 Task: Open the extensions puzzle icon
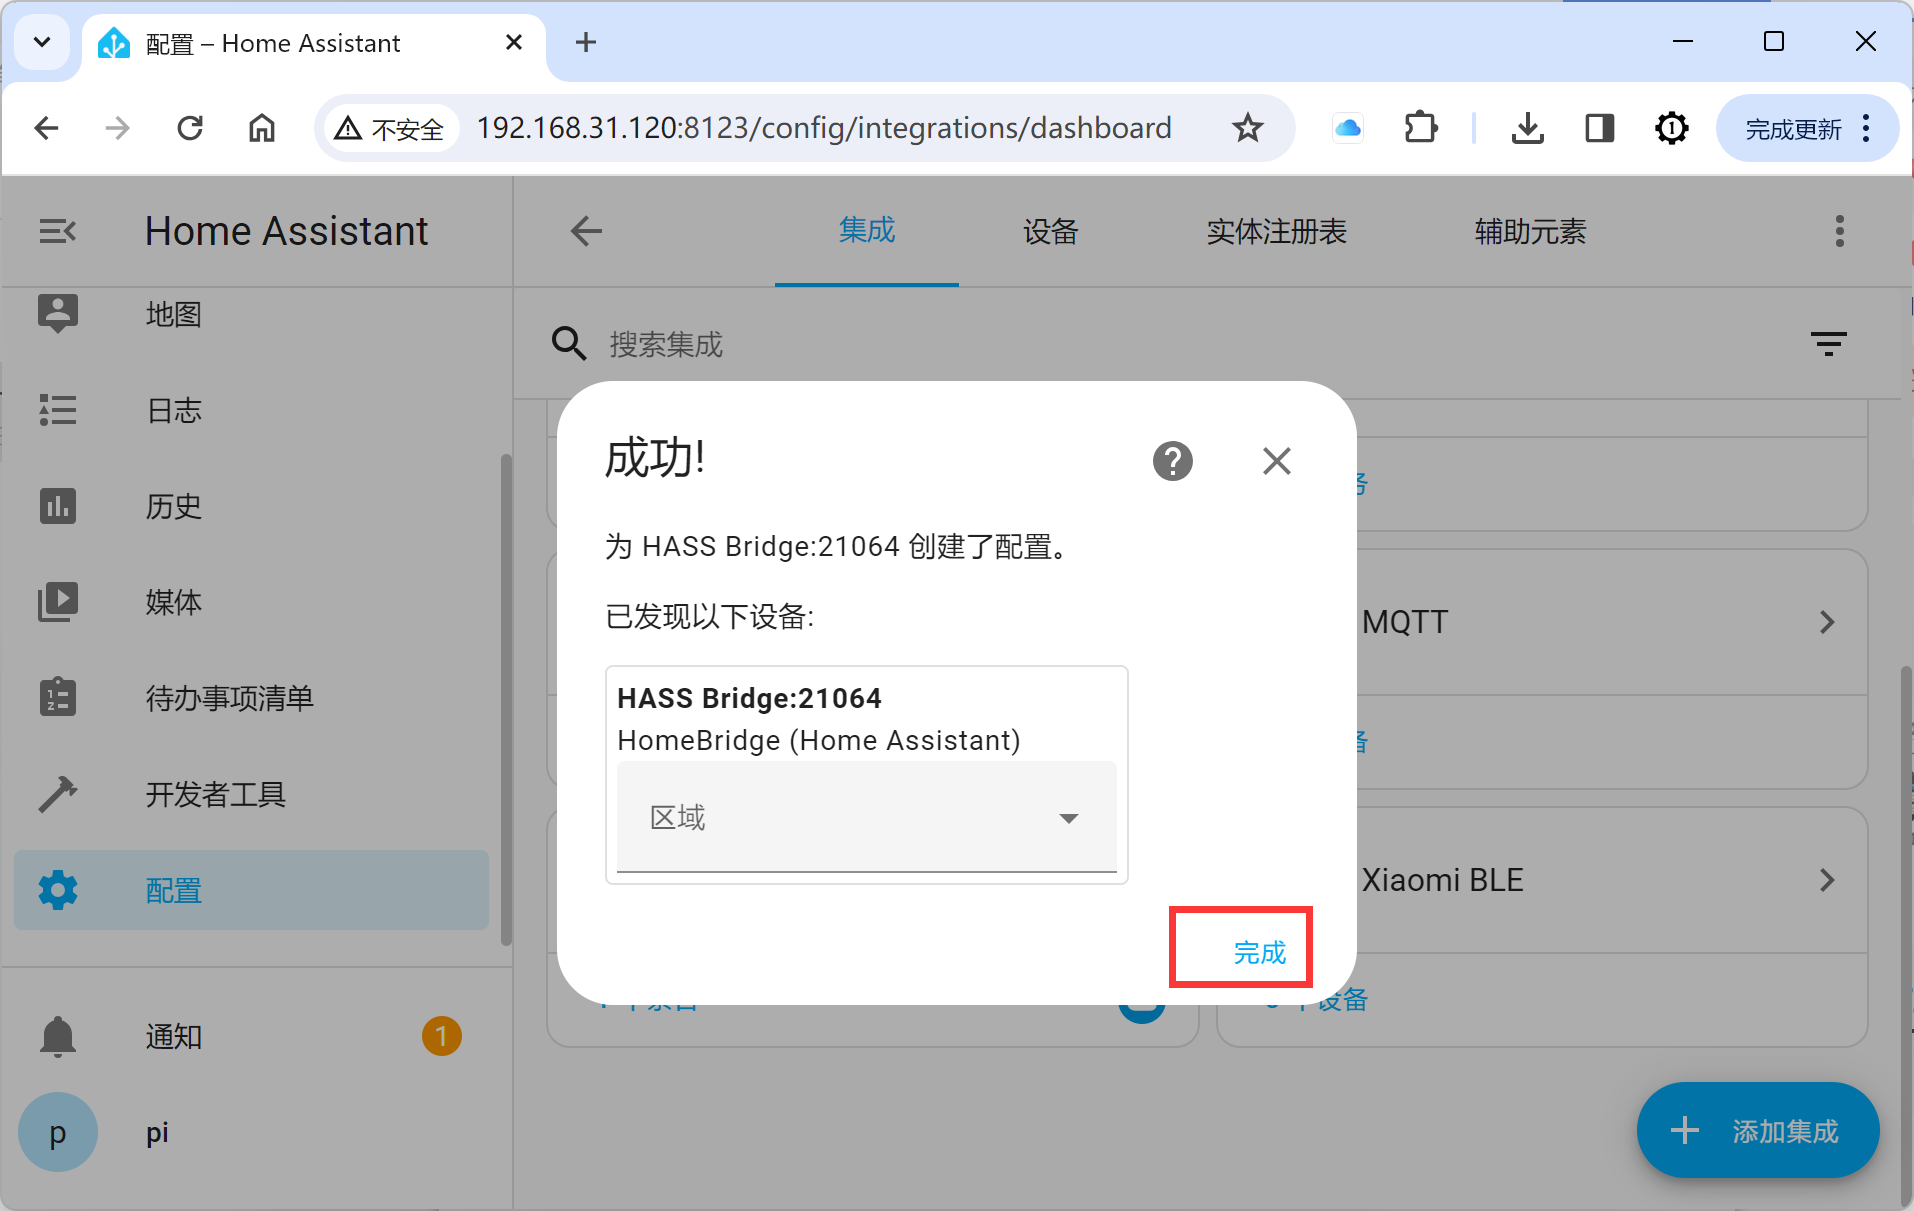(1421, 128)
